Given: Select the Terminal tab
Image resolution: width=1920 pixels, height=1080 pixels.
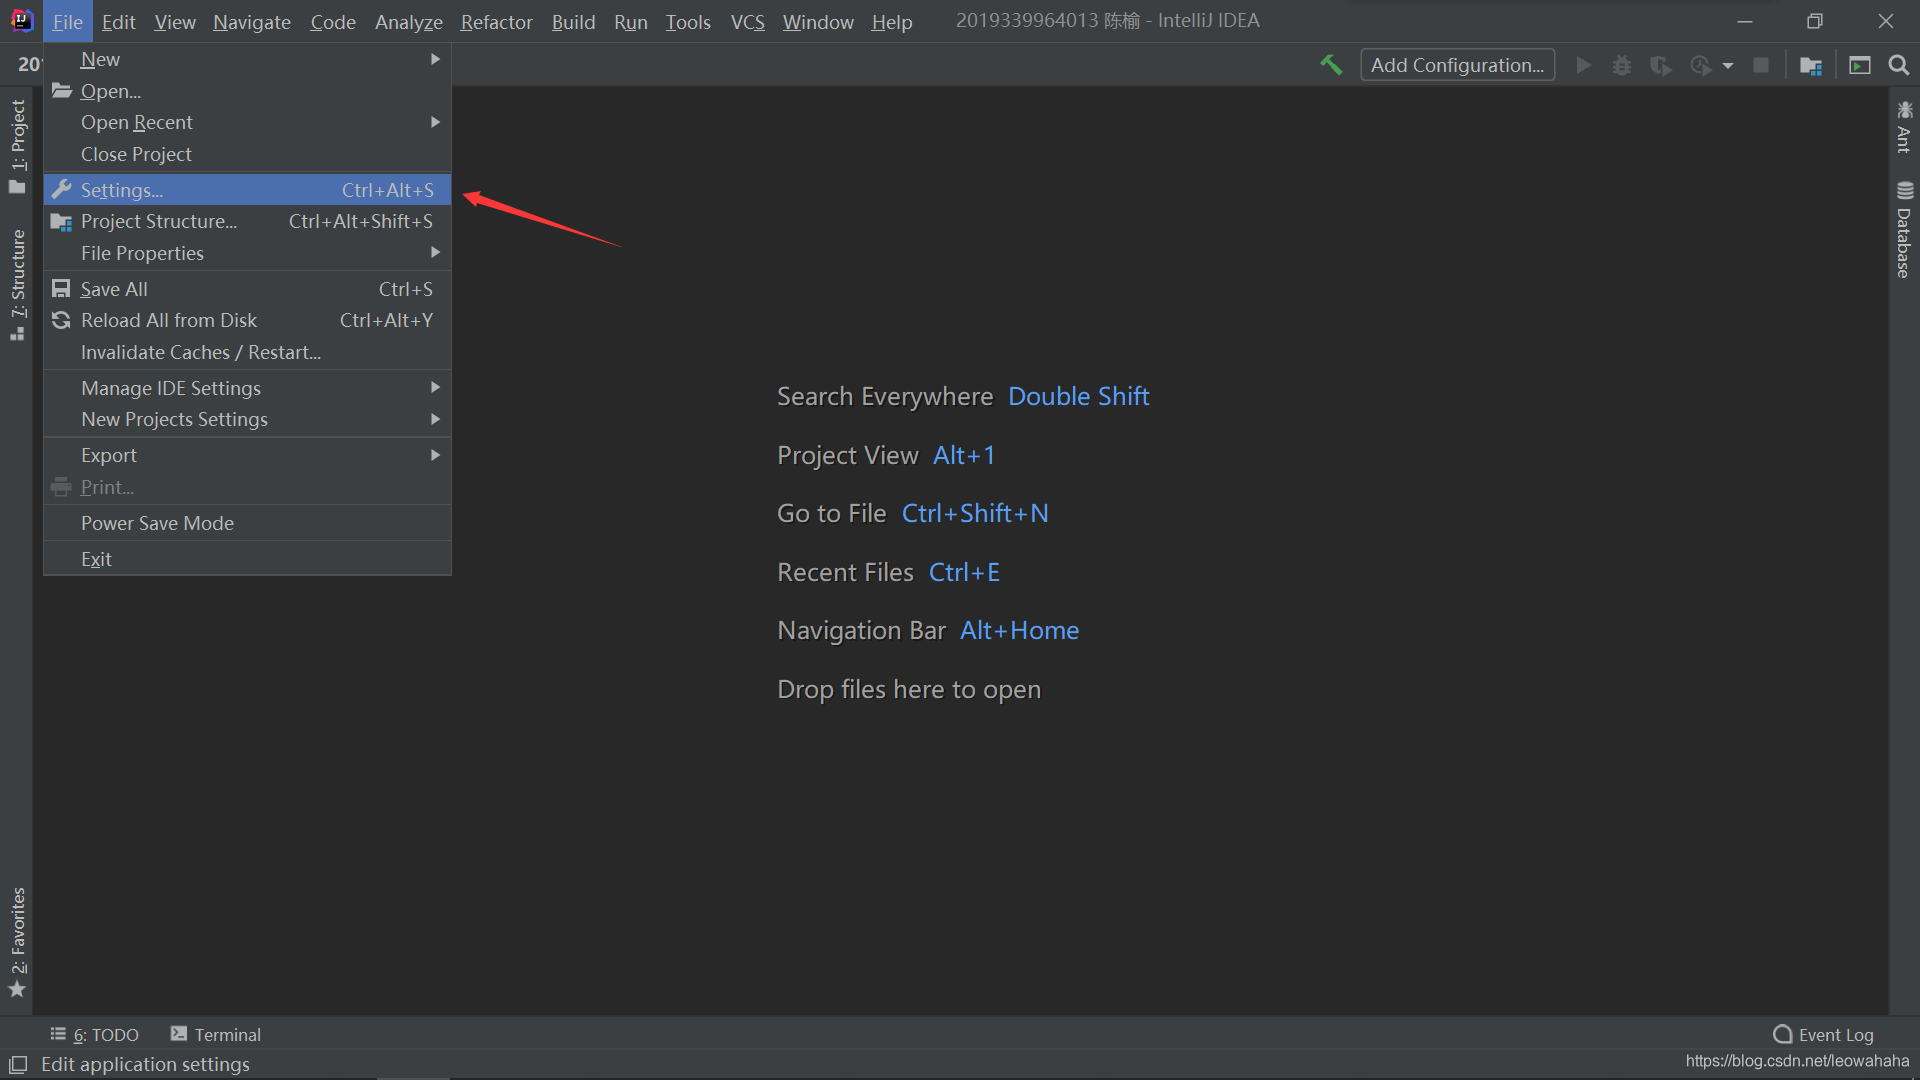Looking at the screenshot, I should coord(215,1034).
